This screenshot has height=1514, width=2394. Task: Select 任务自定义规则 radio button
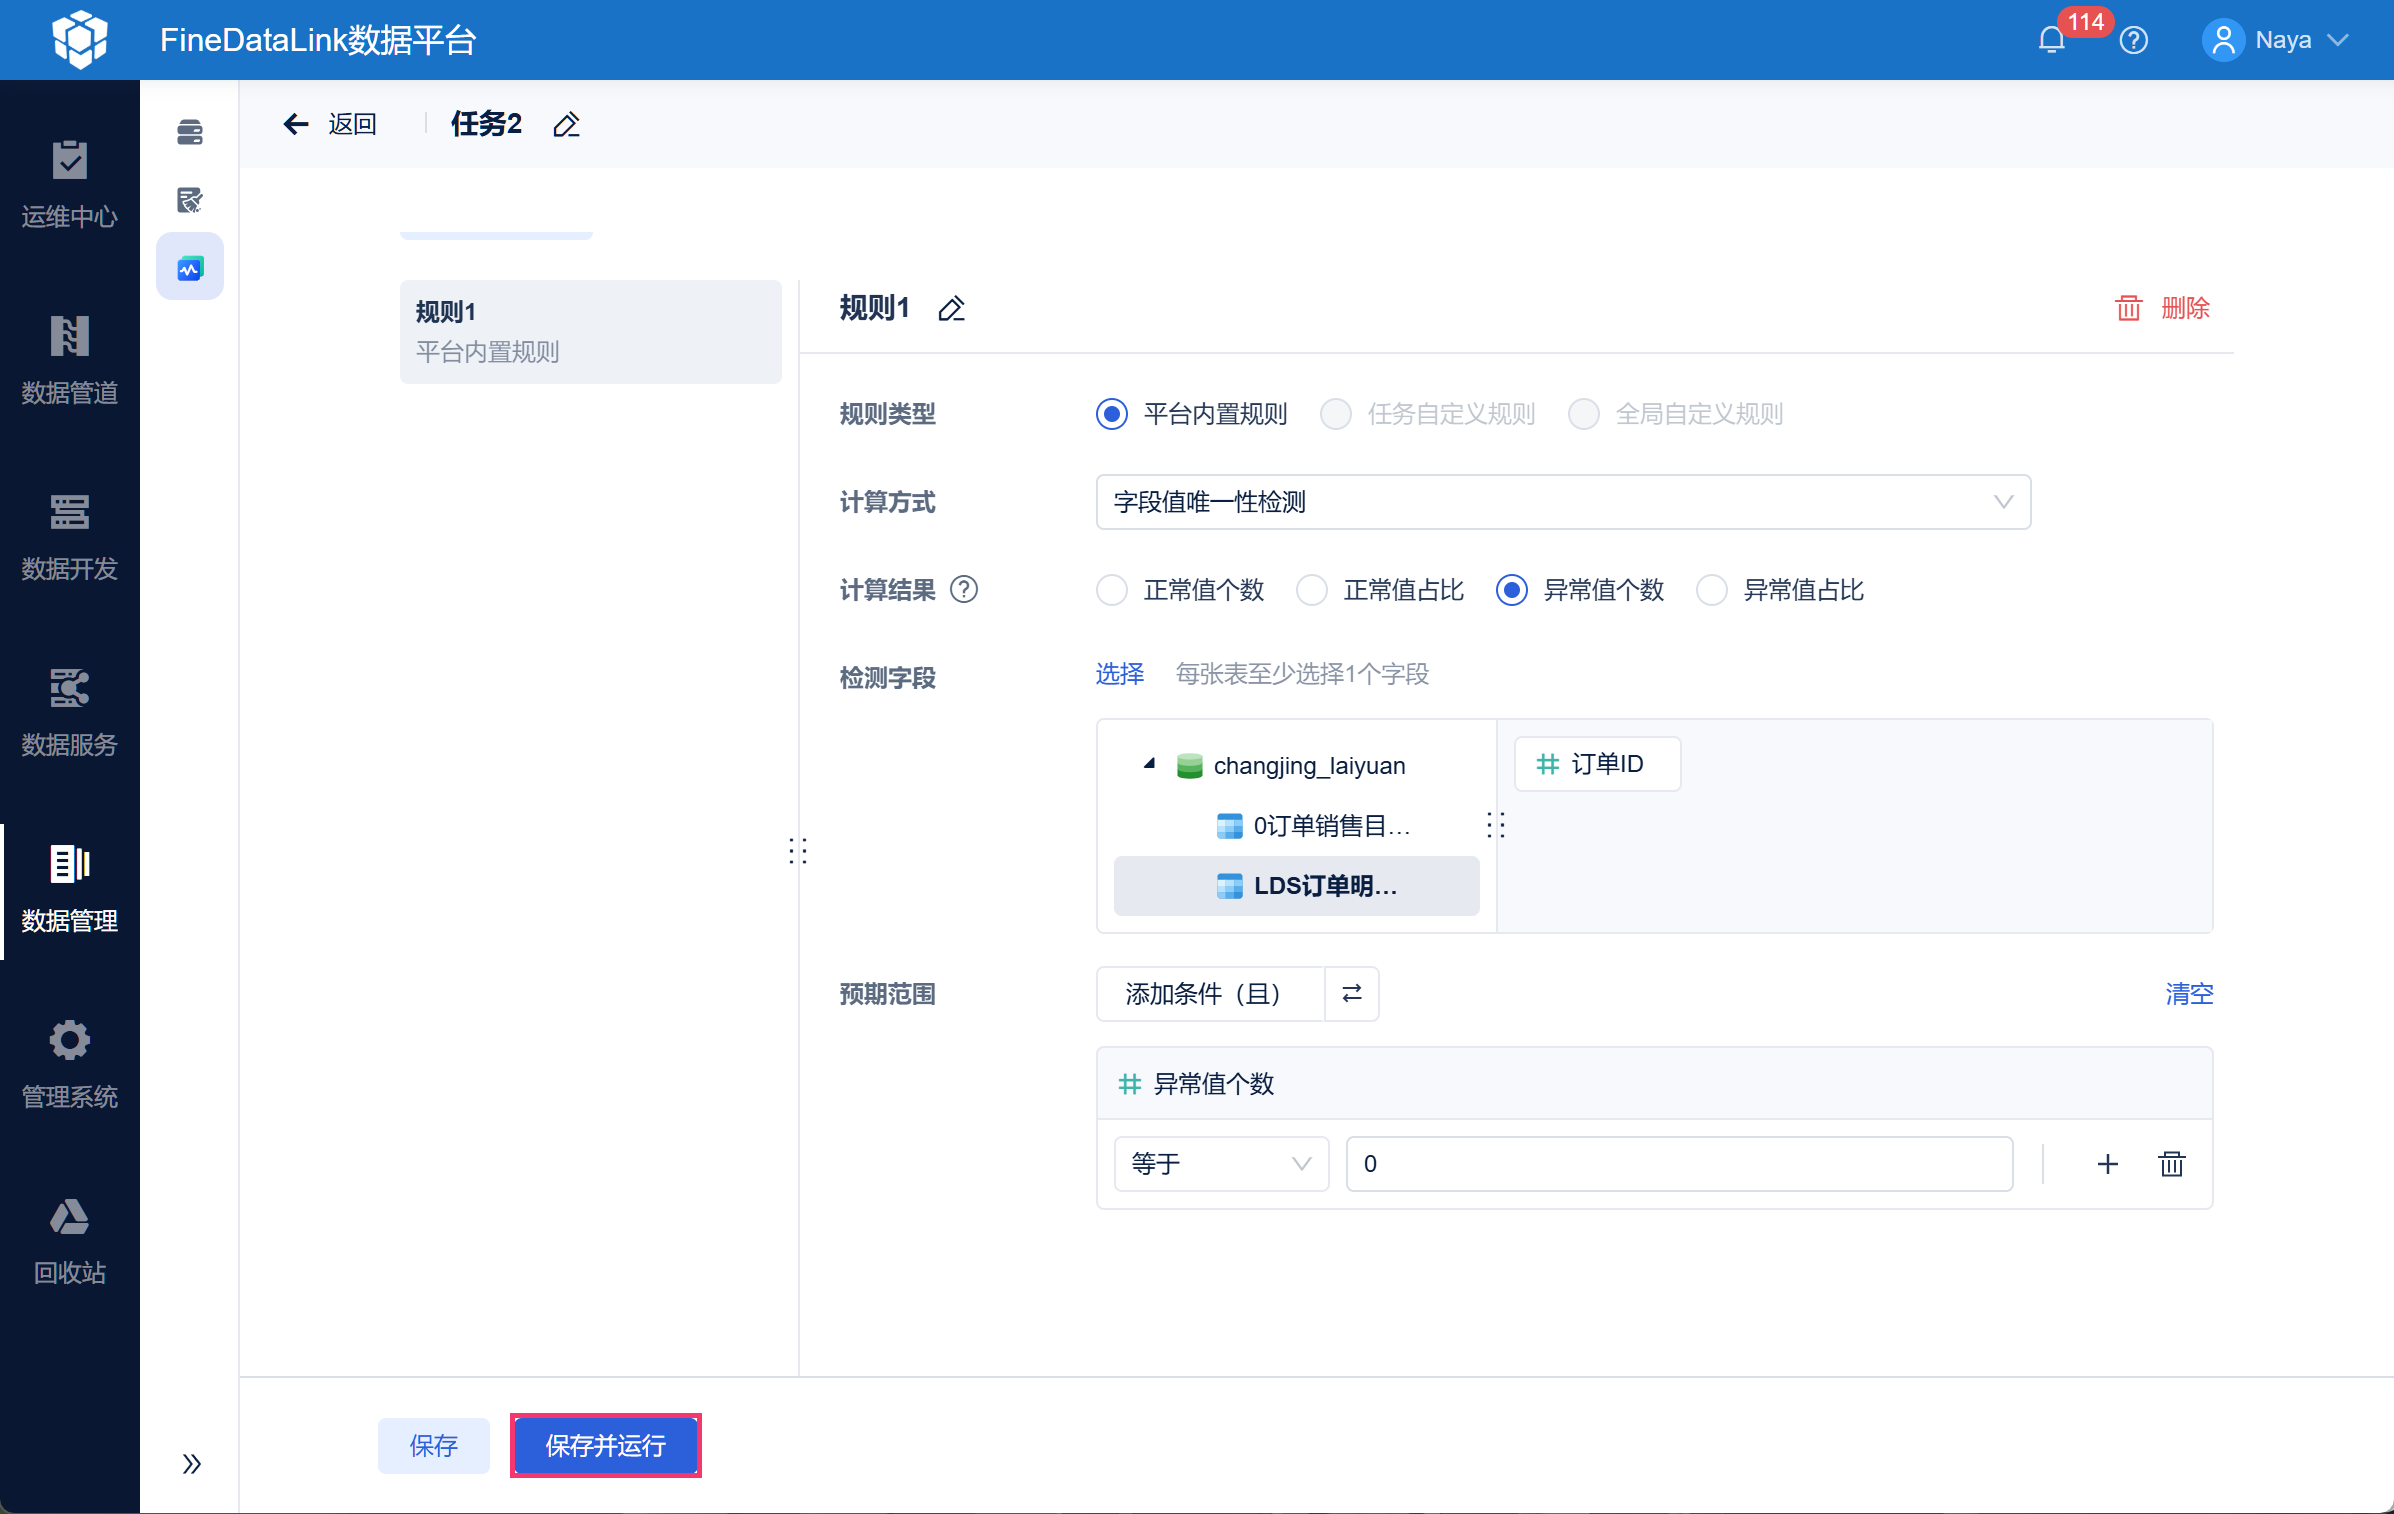point(1335,414)
